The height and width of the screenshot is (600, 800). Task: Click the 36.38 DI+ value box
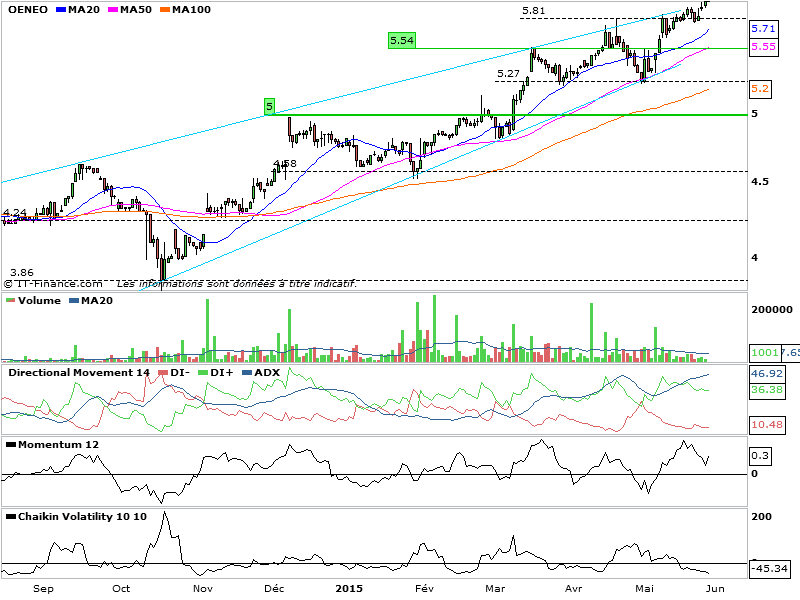pos(767,390)
